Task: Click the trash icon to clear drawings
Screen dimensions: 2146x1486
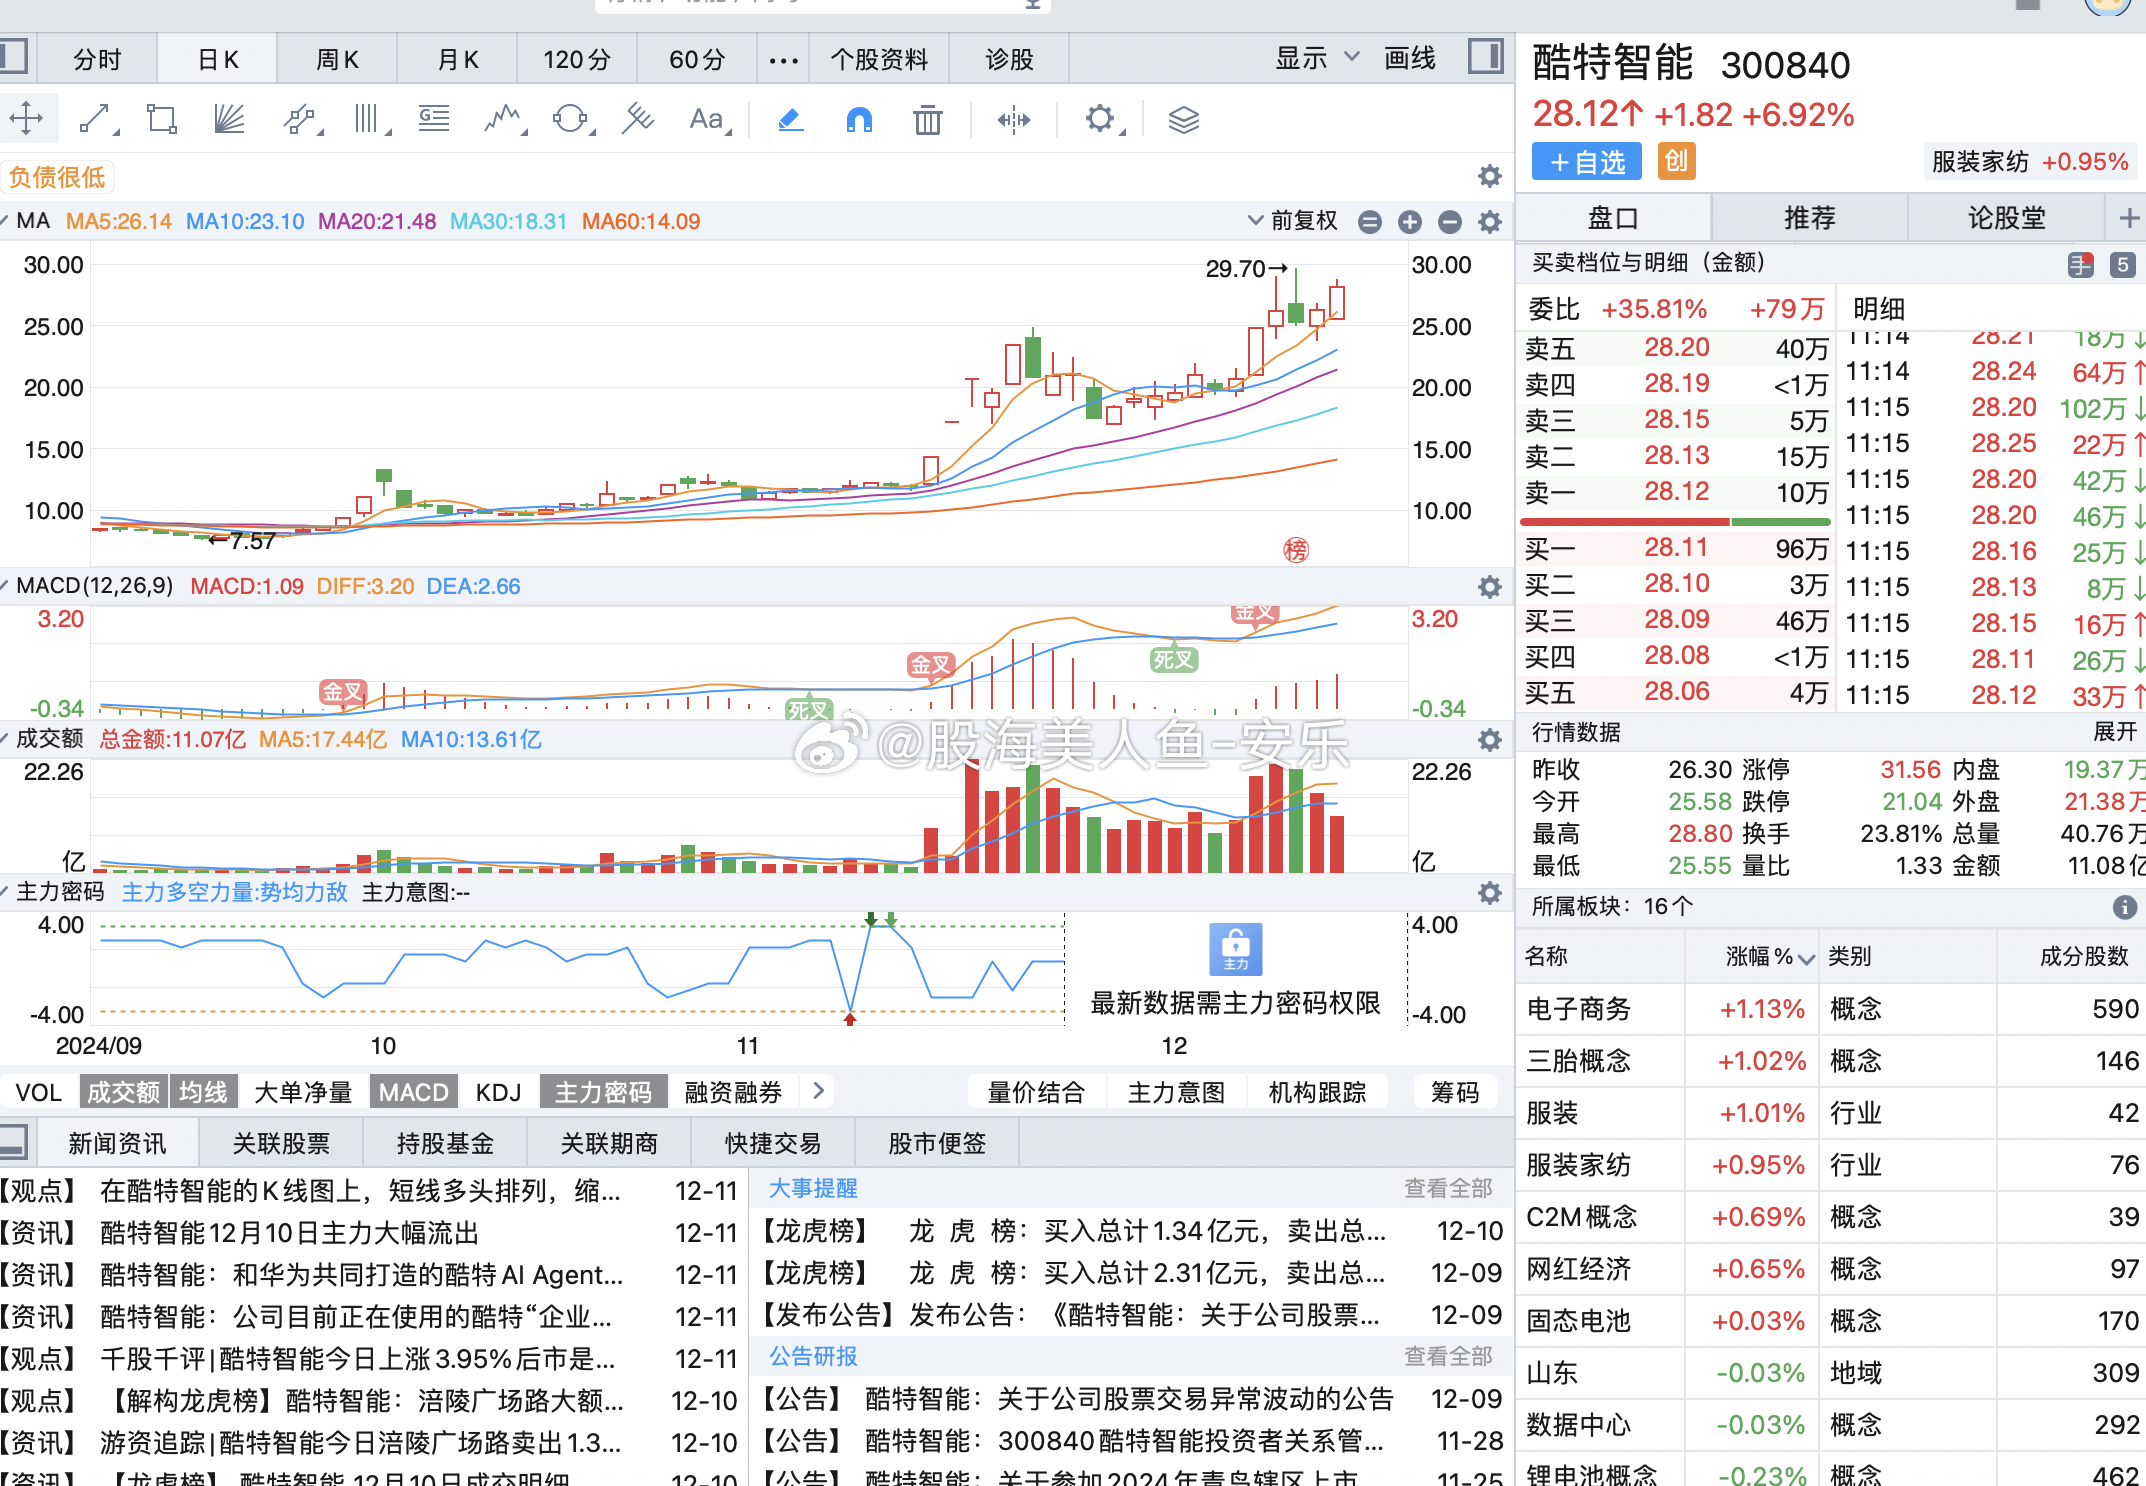Action: click(x=927, y=119)
